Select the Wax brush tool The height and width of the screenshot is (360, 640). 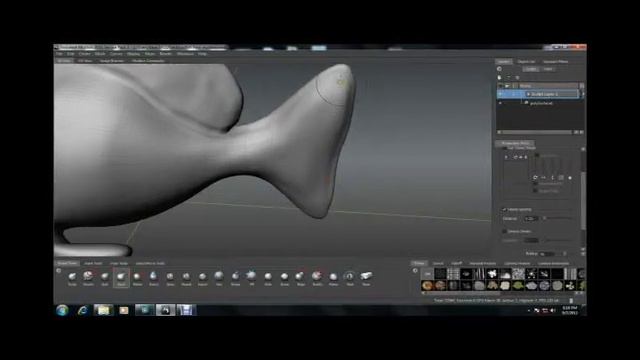pos(219,278)
